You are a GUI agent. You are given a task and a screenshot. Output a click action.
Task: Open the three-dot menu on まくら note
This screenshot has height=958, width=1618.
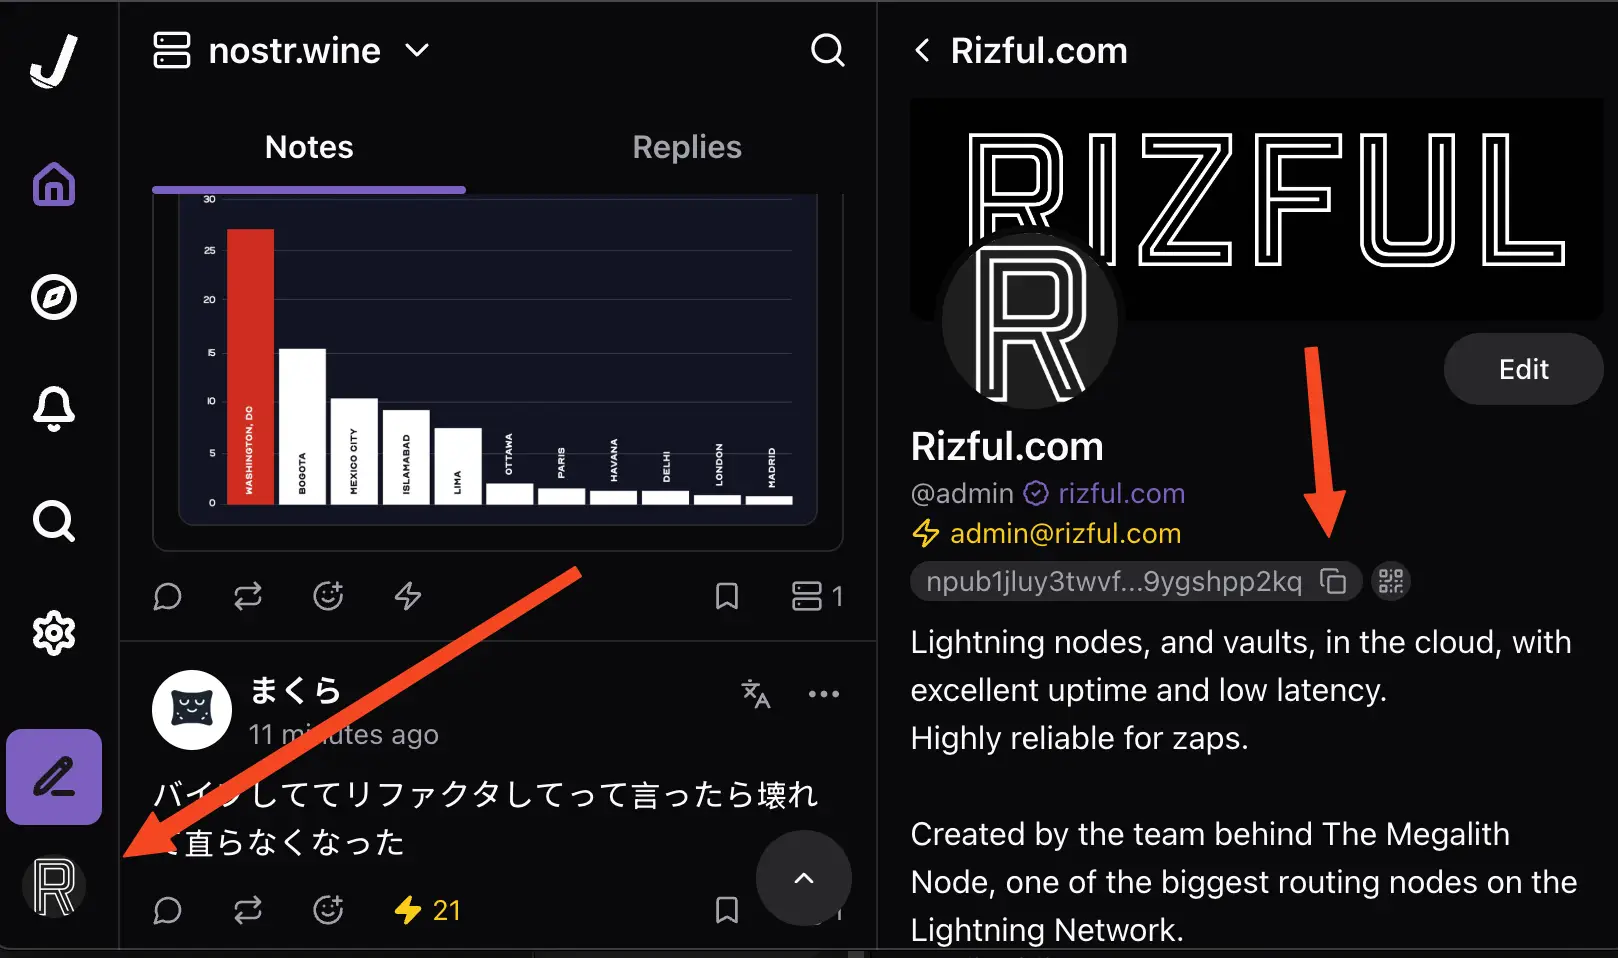pos(823,693)
